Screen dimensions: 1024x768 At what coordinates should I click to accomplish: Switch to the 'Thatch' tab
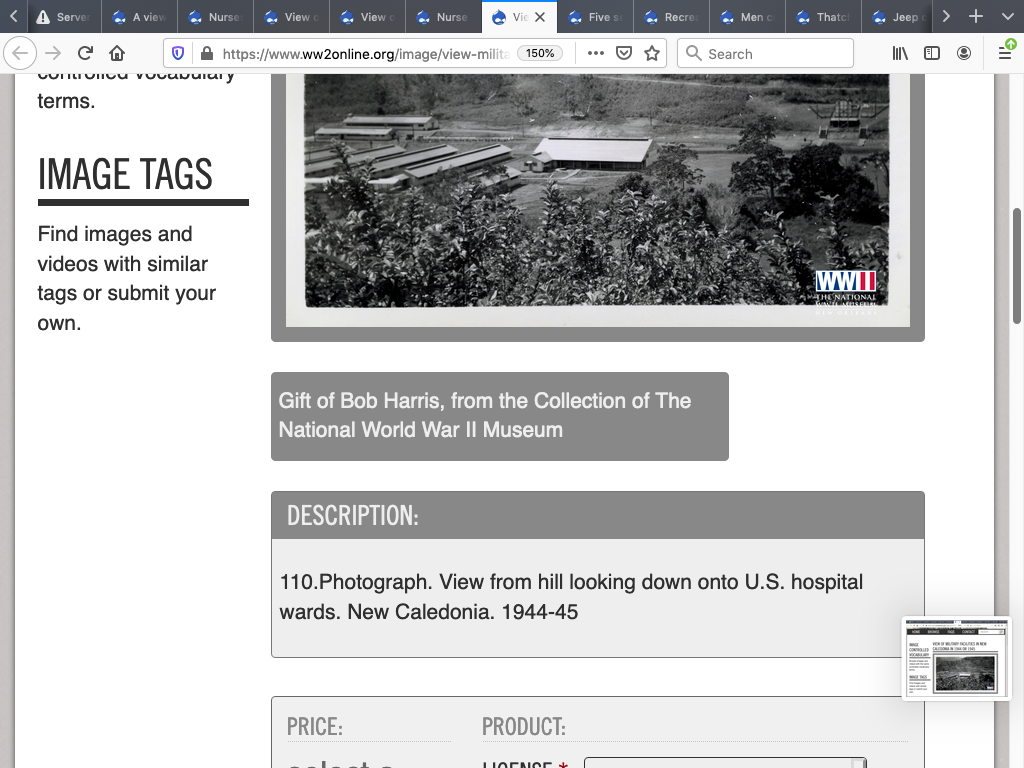click(x=823, y=17)
